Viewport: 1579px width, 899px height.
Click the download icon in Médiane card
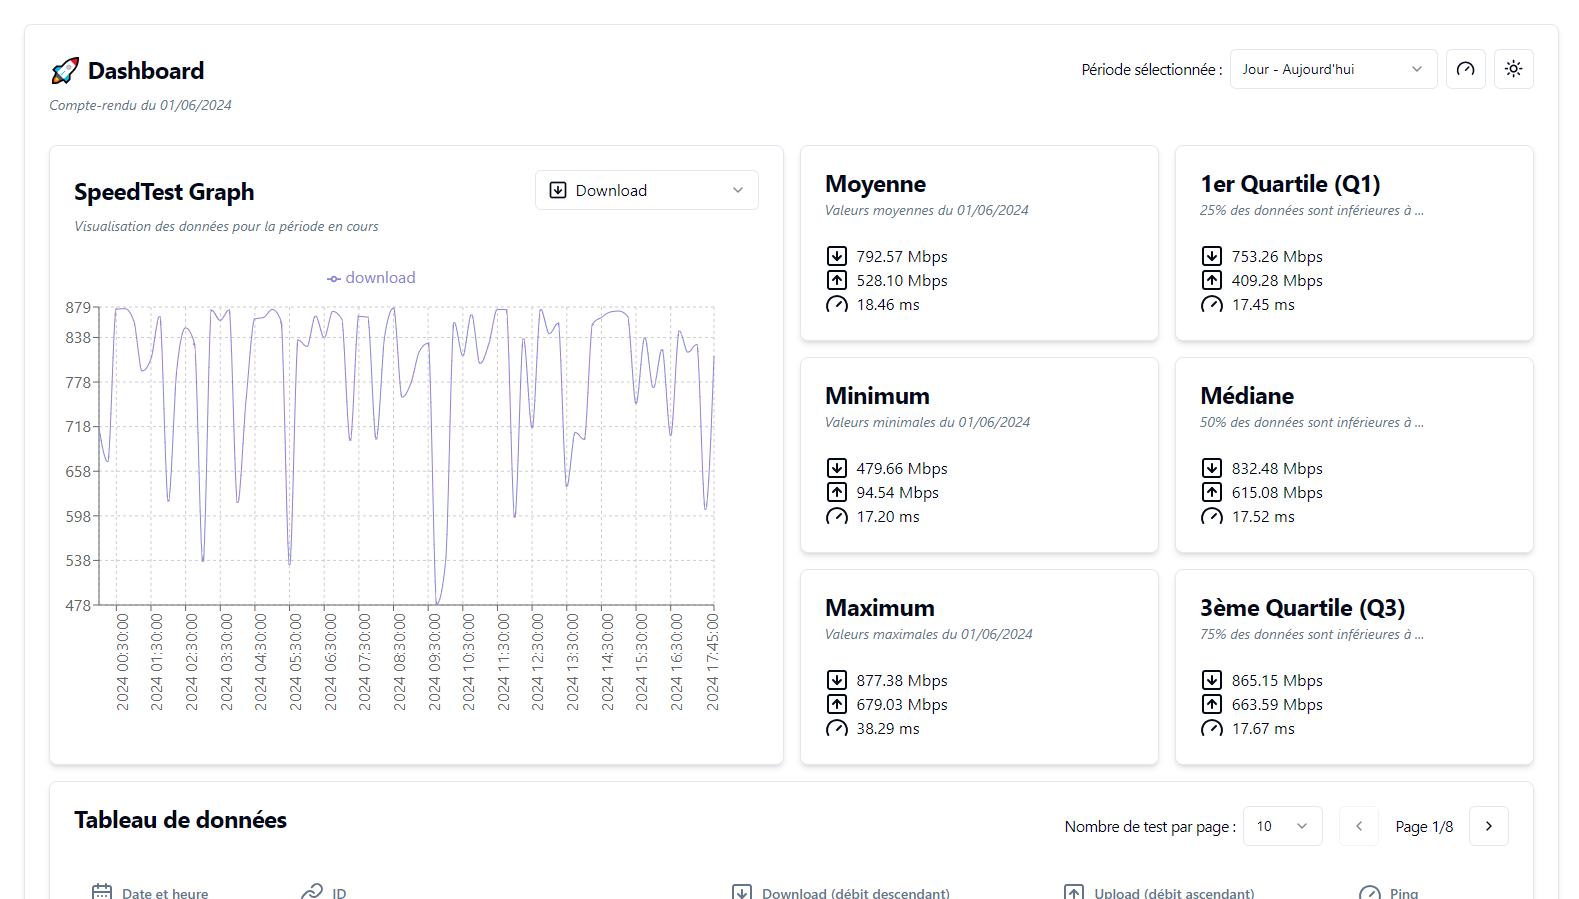pos(1212,468)
